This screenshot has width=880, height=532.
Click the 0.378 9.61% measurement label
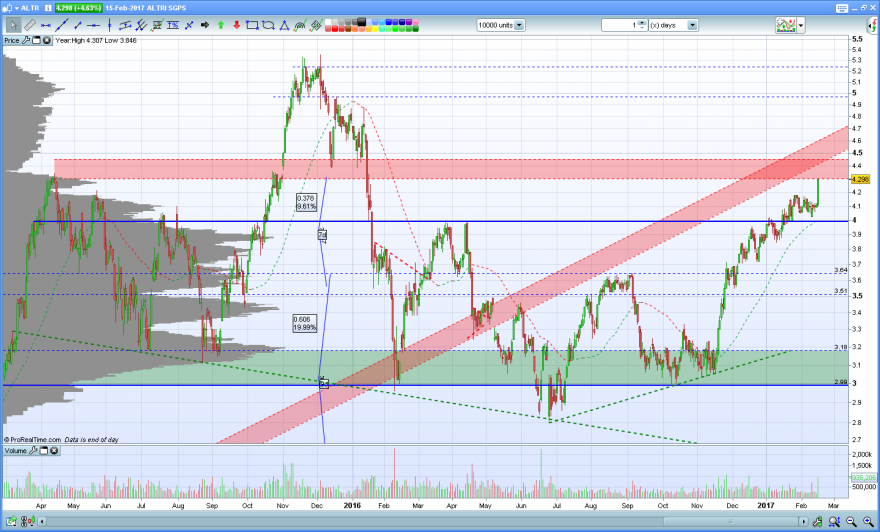(x=306, y=202)
